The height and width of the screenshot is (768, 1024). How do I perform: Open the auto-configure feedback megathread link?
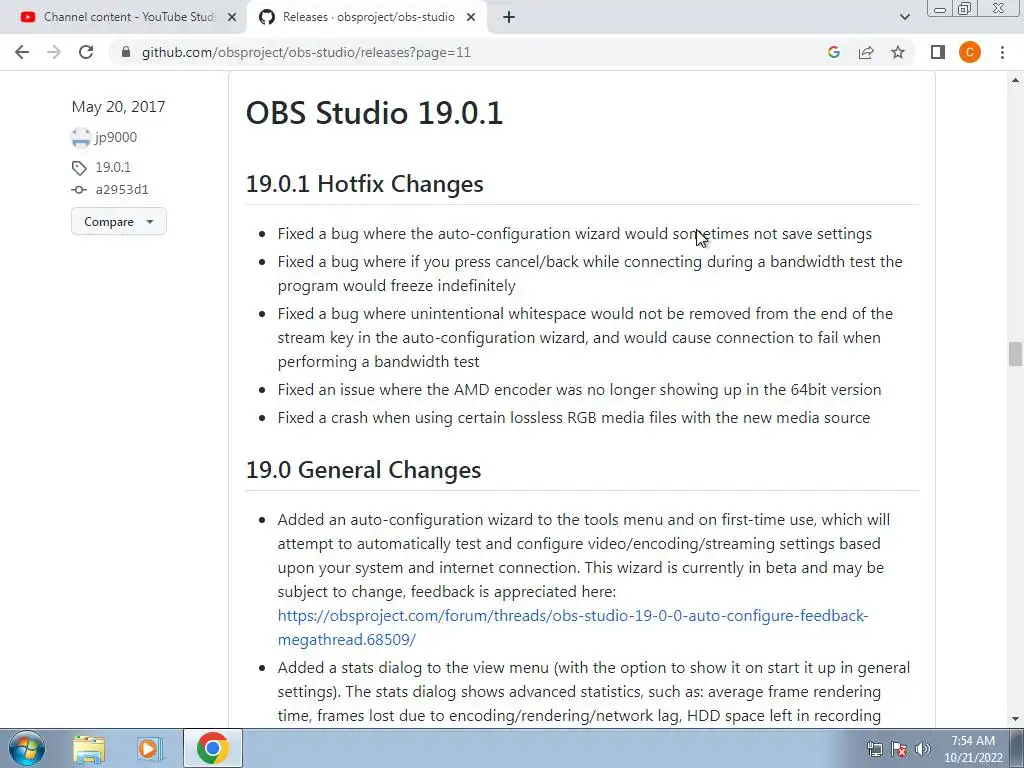pos(573,628)
